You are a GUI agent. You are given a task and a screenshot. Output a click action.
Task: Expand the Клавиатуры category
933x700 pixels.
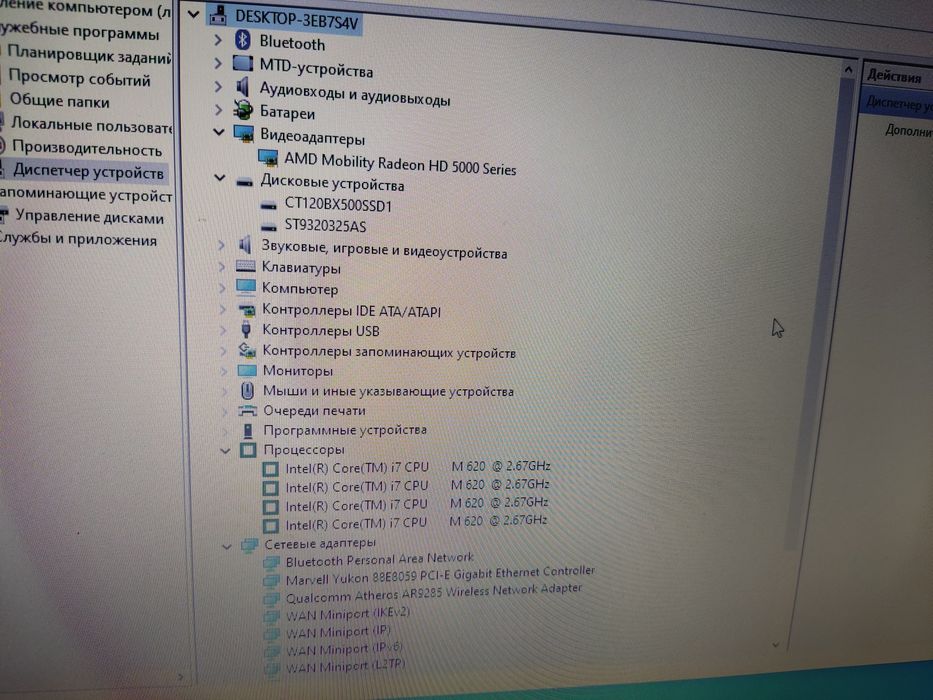(222, 266)
